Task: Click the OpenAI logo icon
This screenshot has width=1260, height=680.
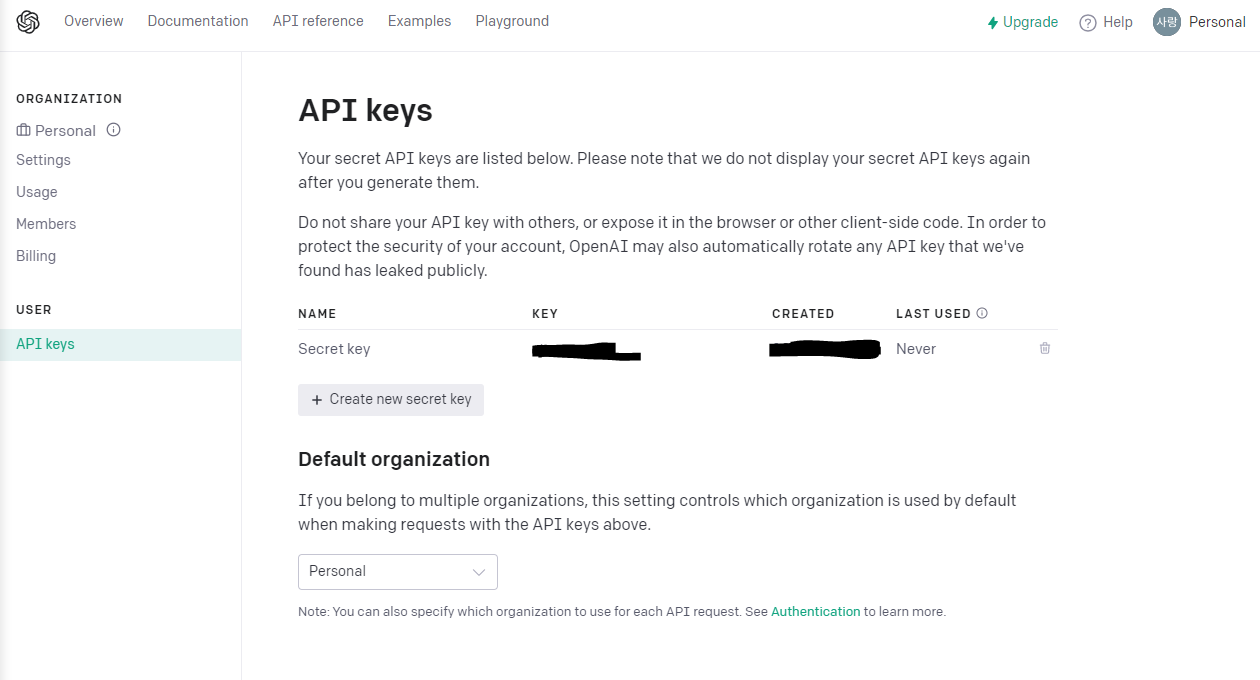Action: (x=28, y=22)
